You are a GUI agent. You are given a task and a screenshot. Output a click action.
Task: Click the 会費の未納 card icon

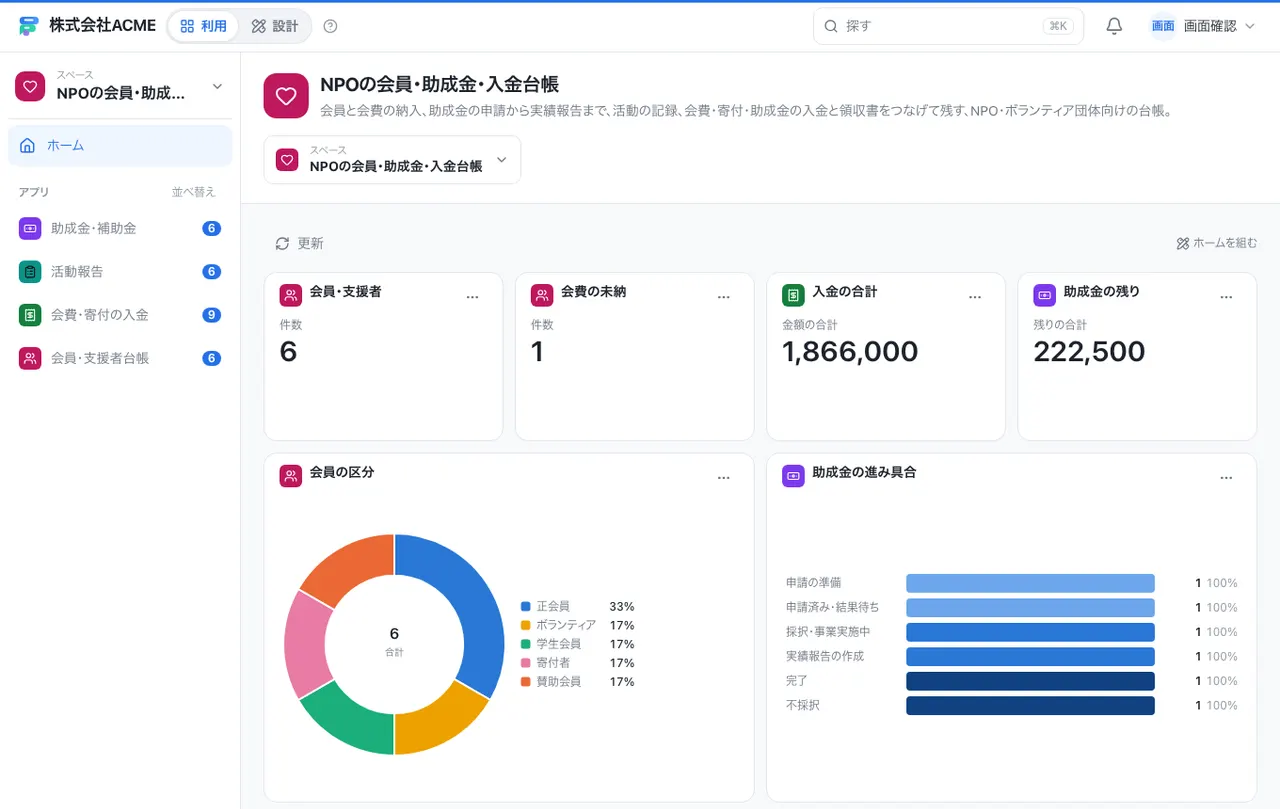(x=542, y=295)
